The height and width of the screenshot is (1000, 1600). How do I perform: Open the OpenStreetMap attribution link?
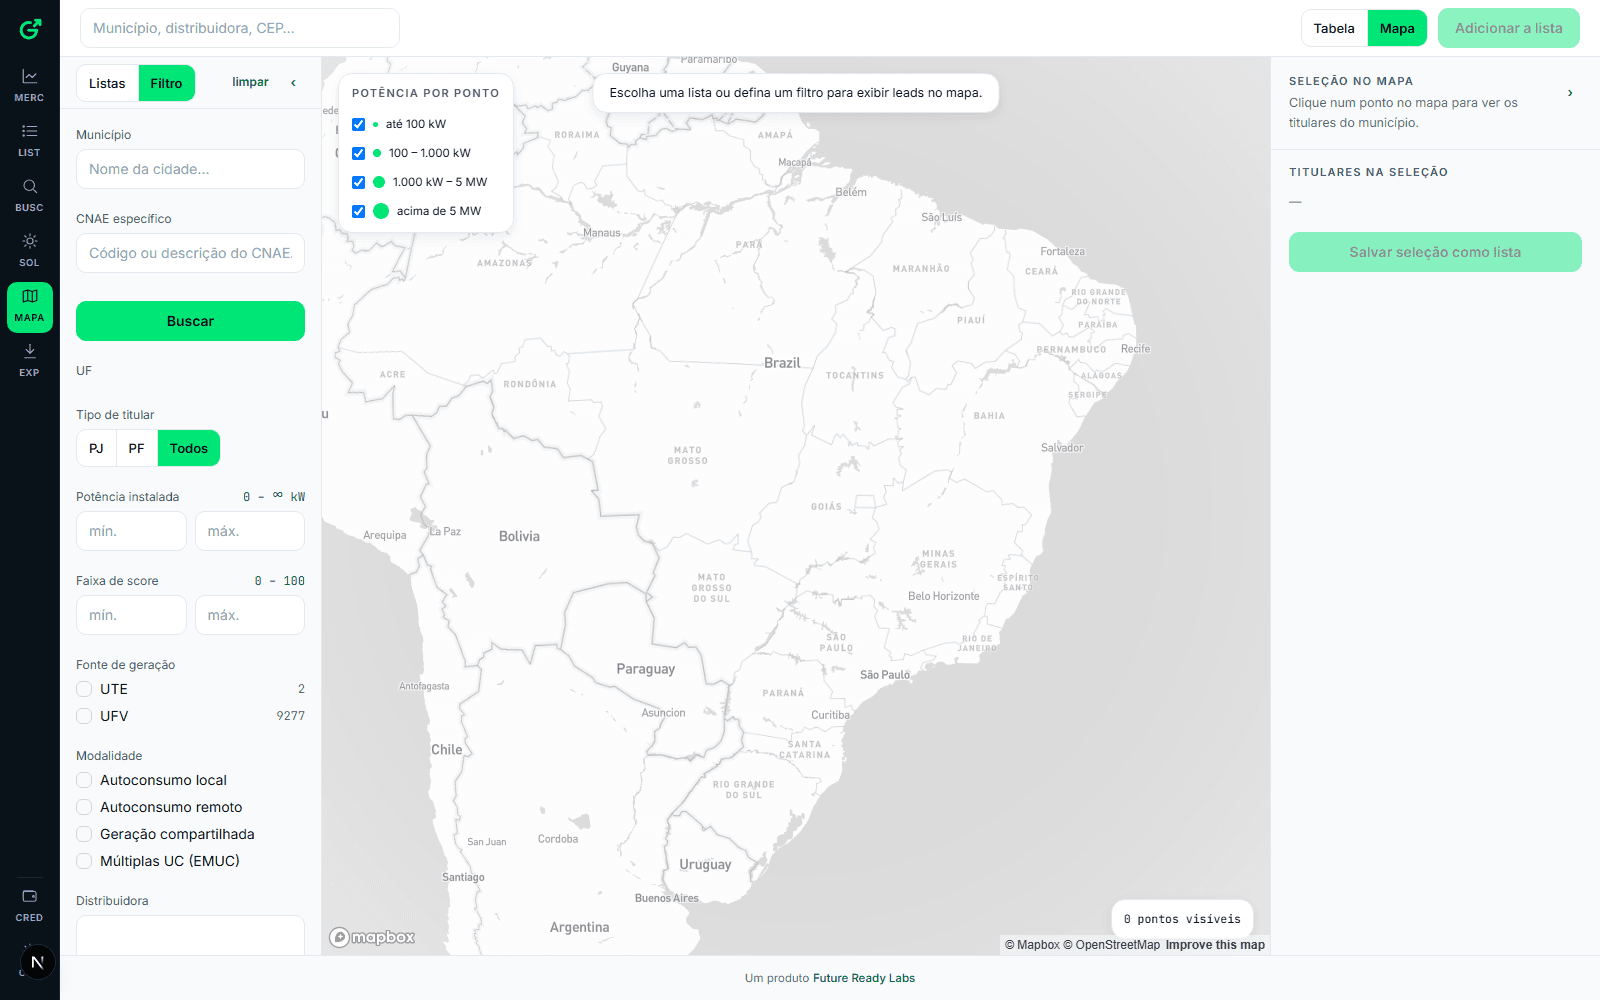coord(1112,945)
